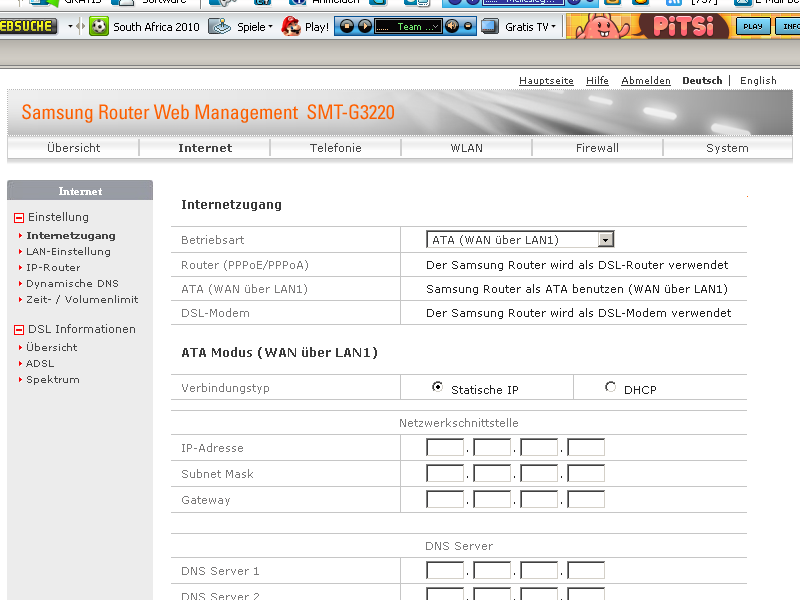Click the last octet field of DNS Server 1
Viewport: 800px width, 600px height.
[x=586, y=570]
